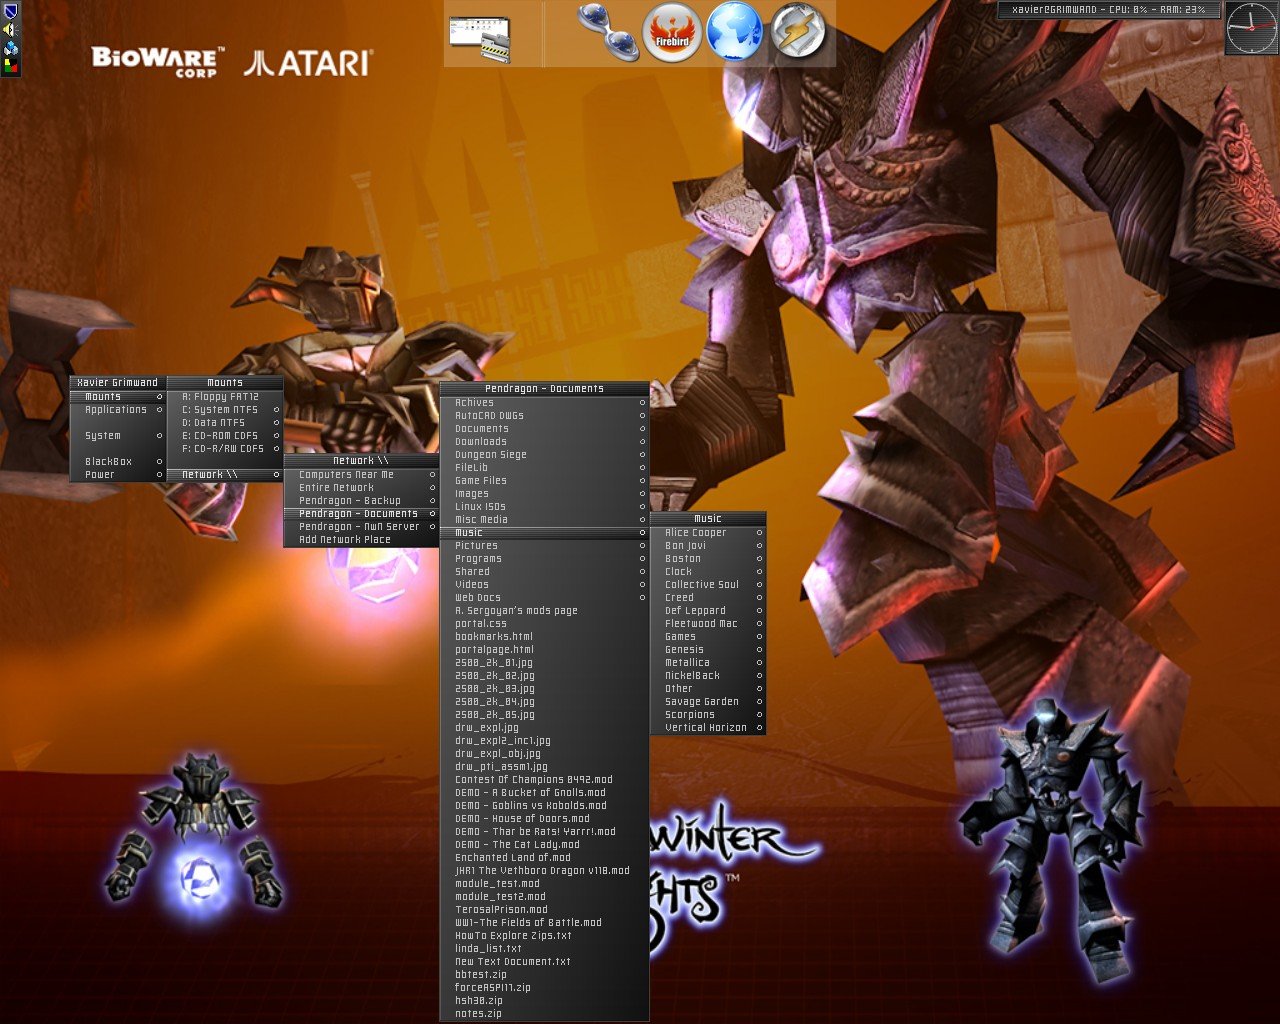Viewport: 1280px width, 1024px height.
Task: Open 2588_2k_03.jpg image
Action: pos(544,689)
